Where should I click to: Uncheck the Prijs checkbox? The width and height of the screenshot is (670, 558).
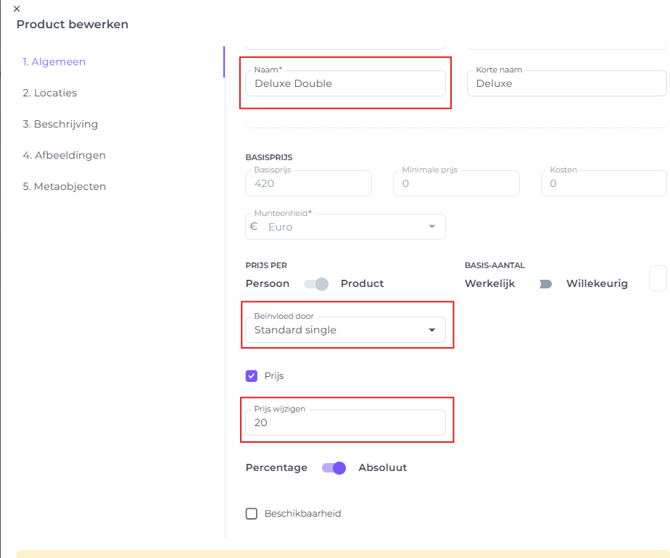pos(252,376)
